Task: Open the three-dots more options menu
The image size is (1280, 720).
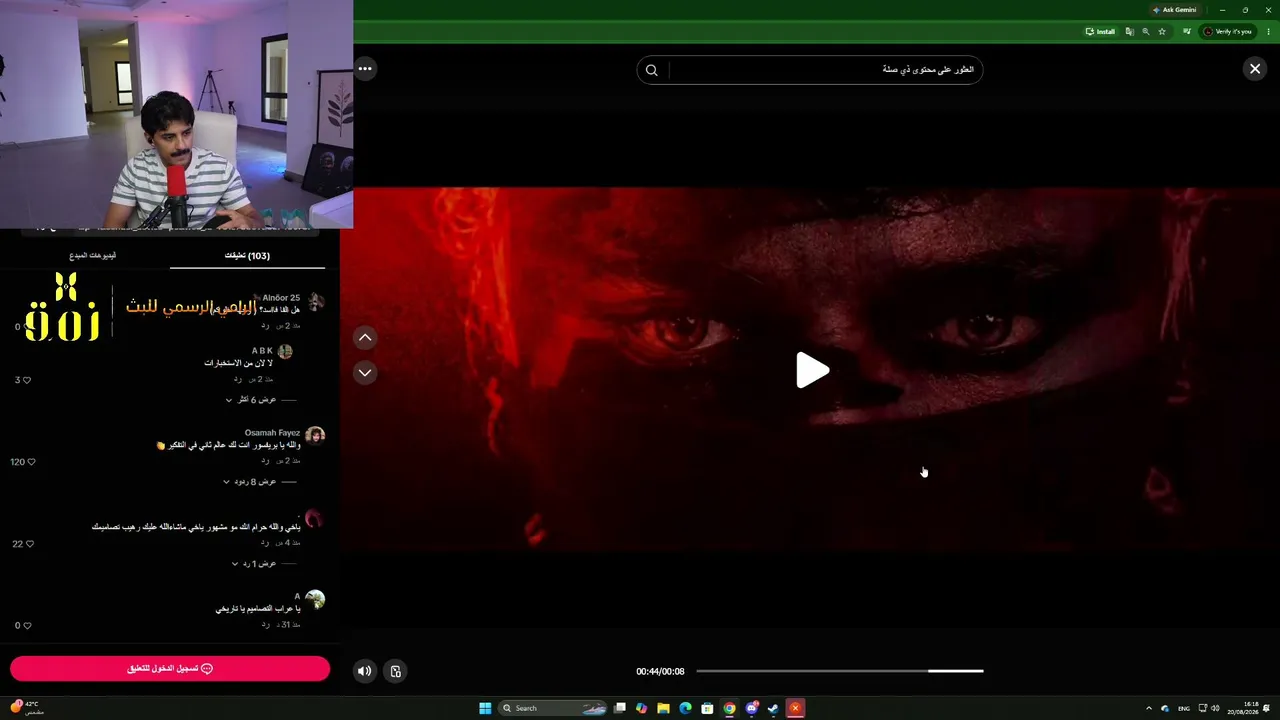Action: coord(365,69)
